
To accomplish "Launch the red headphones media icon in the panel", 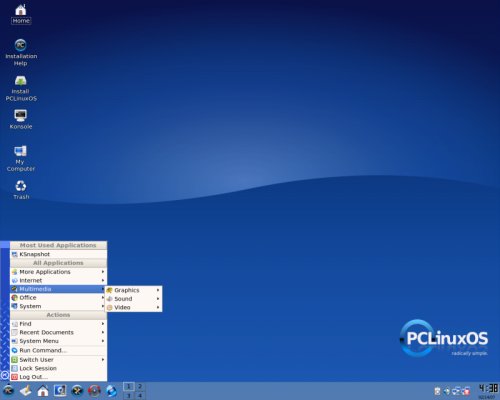I will [94, 390].
